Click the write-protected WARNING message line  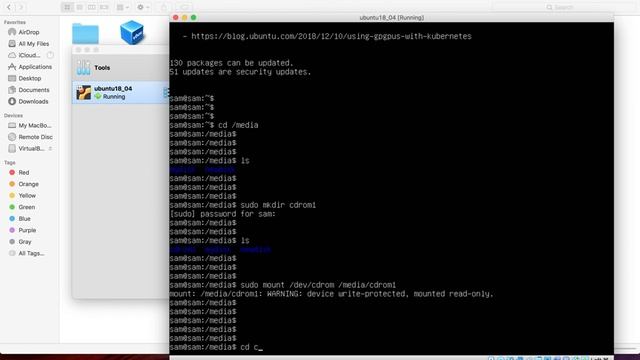331,294
